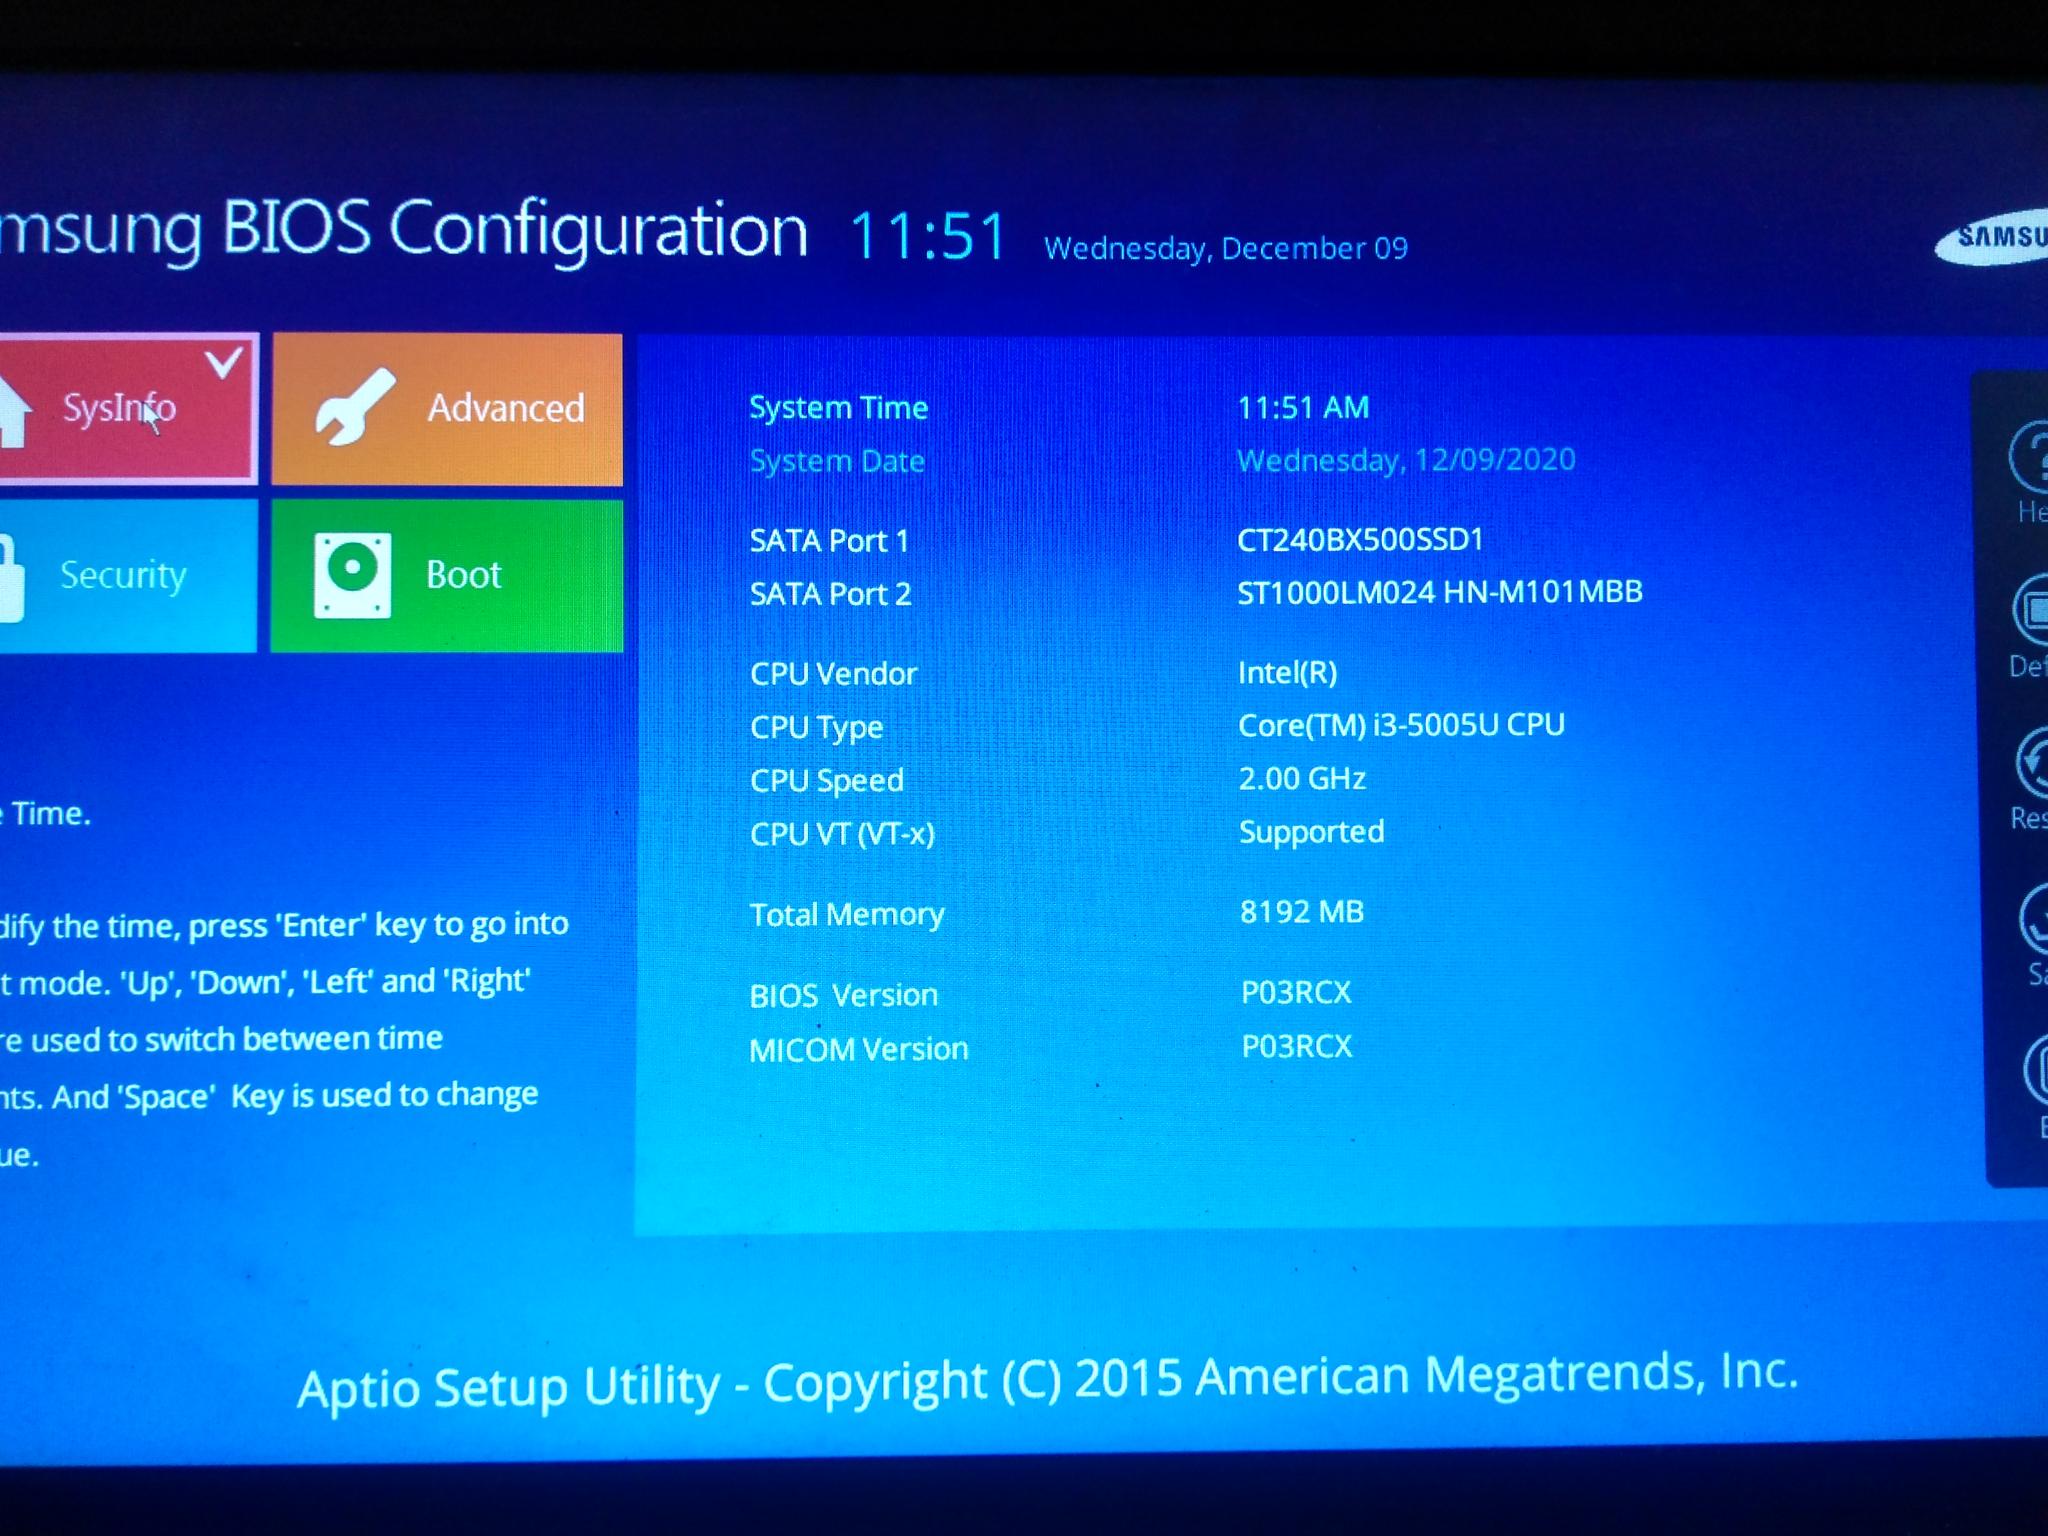The height and width of the screenshot is (1536, 2048).
Task: Click the BIOS Version P03RCX value
Action: (1296, 992)
